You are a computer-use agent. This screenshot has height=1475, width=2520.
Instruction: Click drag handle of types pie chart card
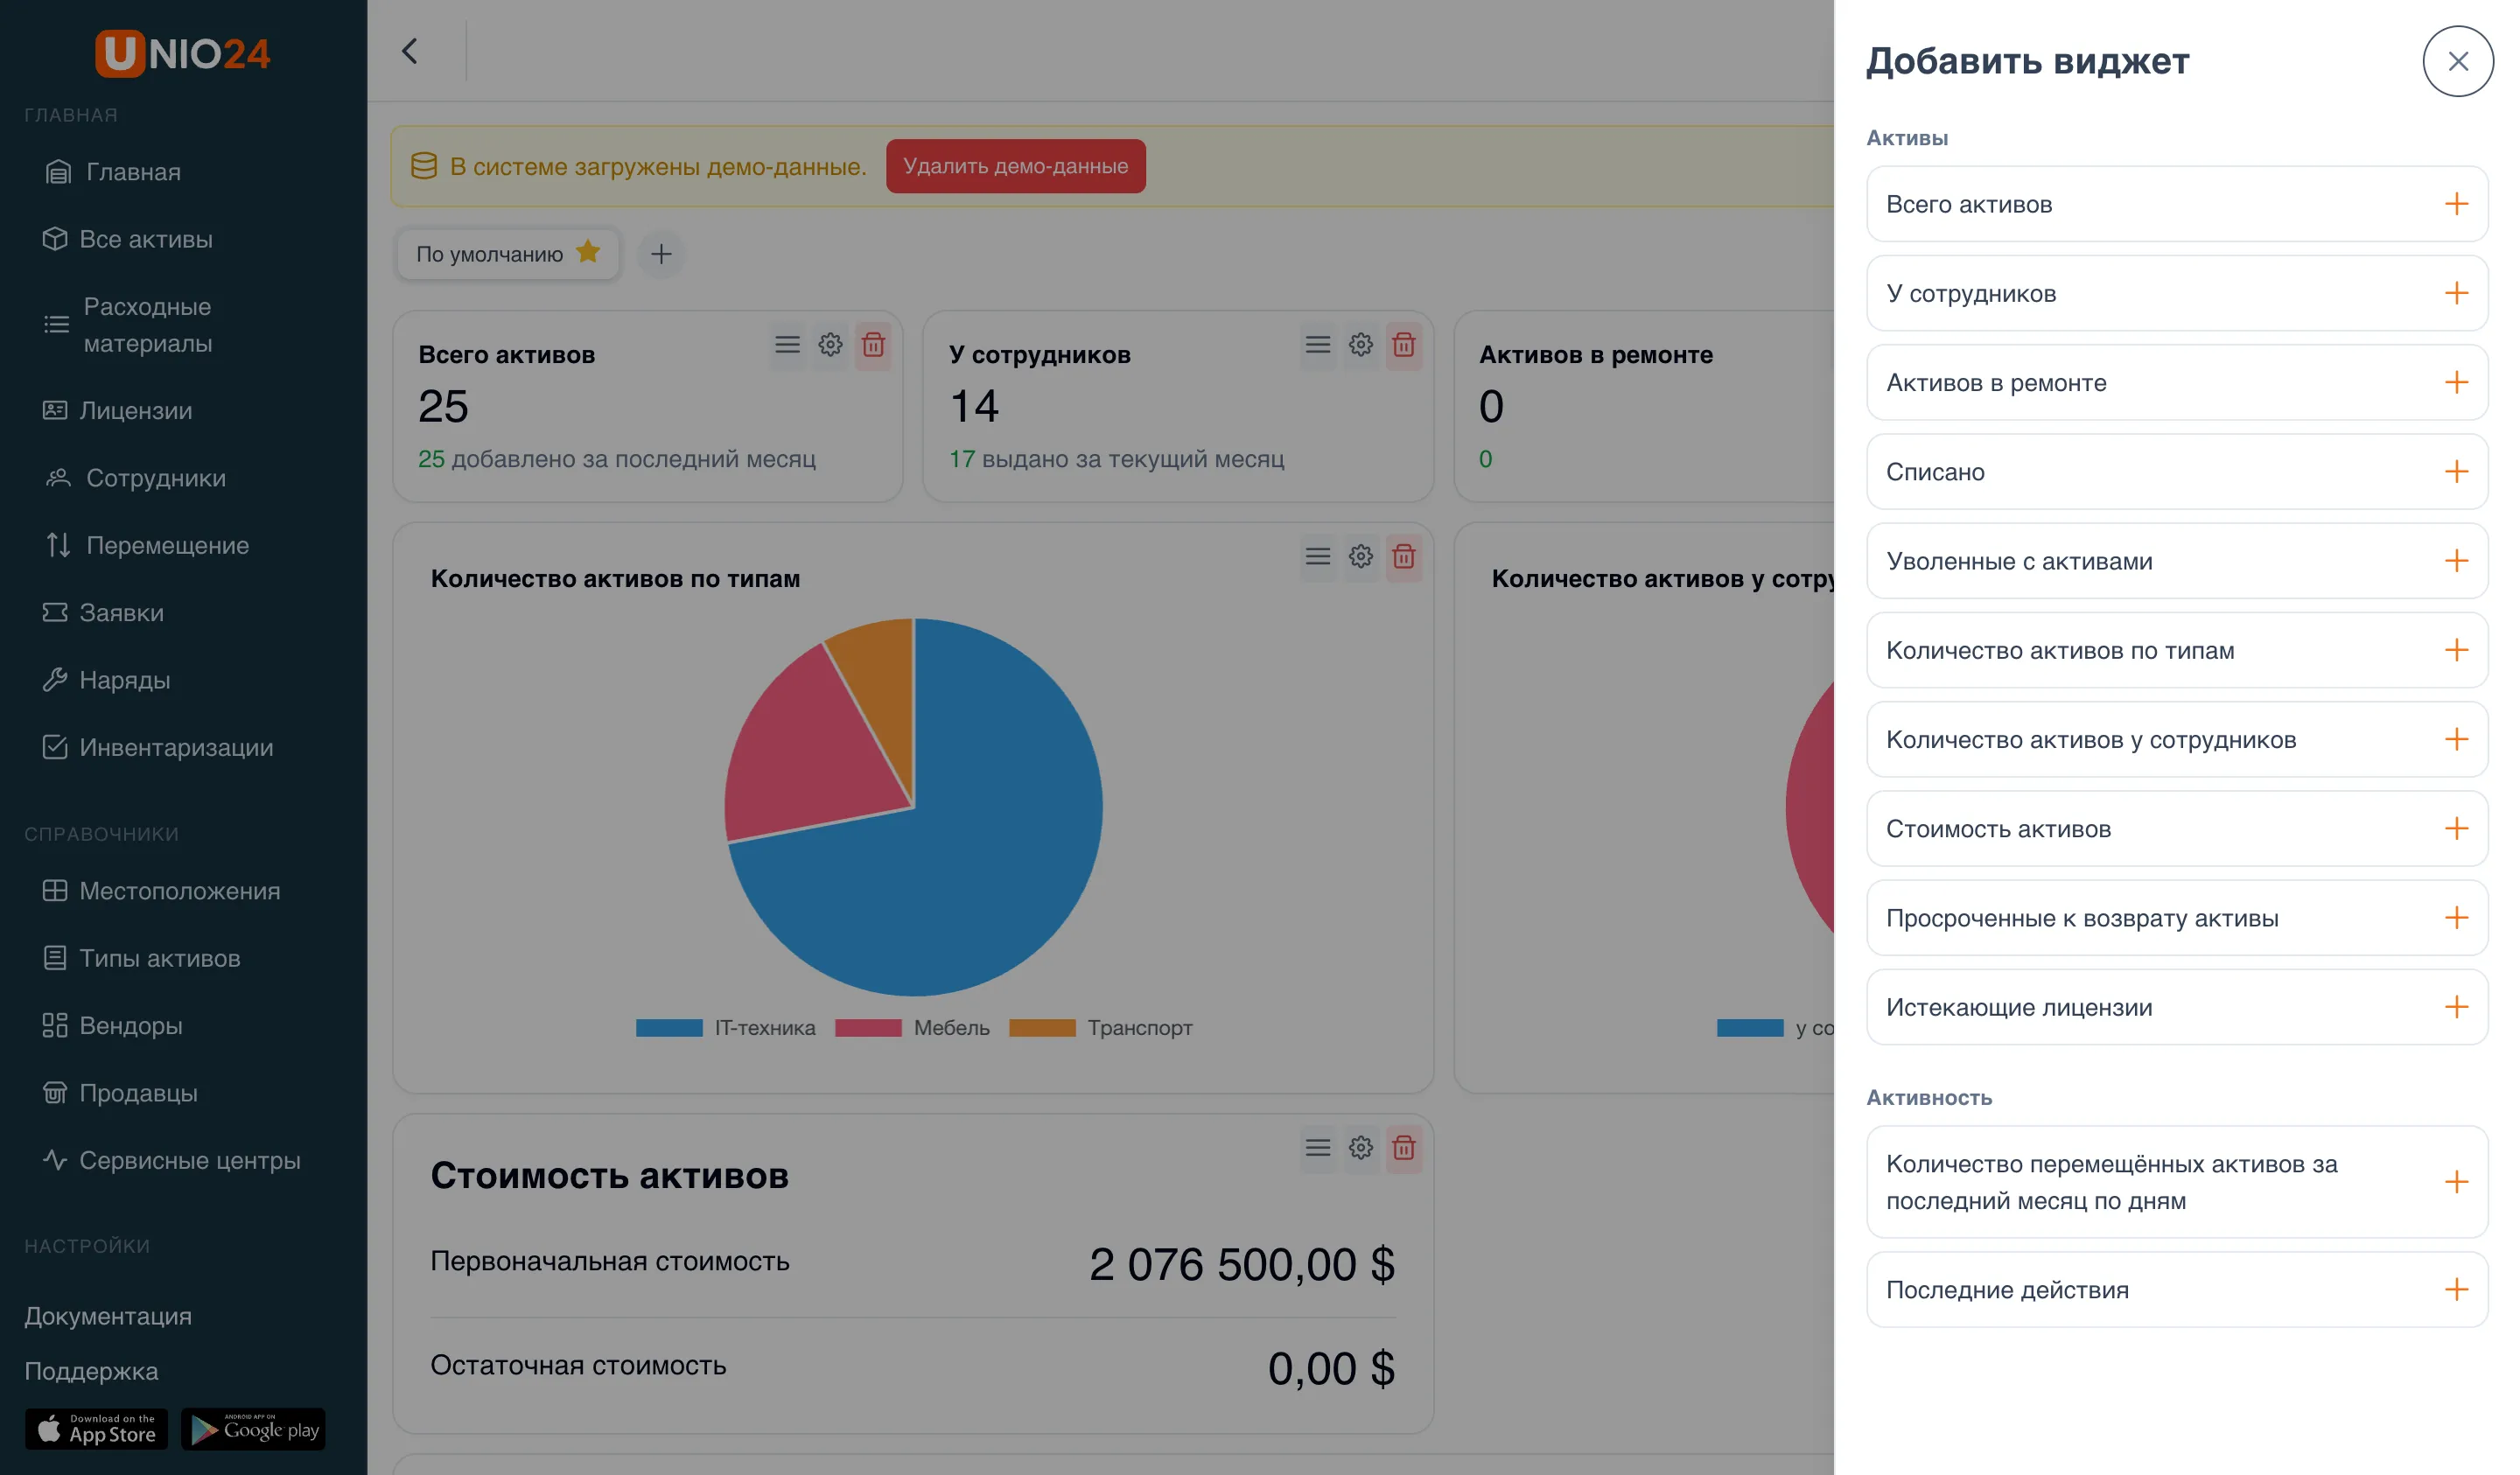pyautogui.click(x=1317, y=556)
